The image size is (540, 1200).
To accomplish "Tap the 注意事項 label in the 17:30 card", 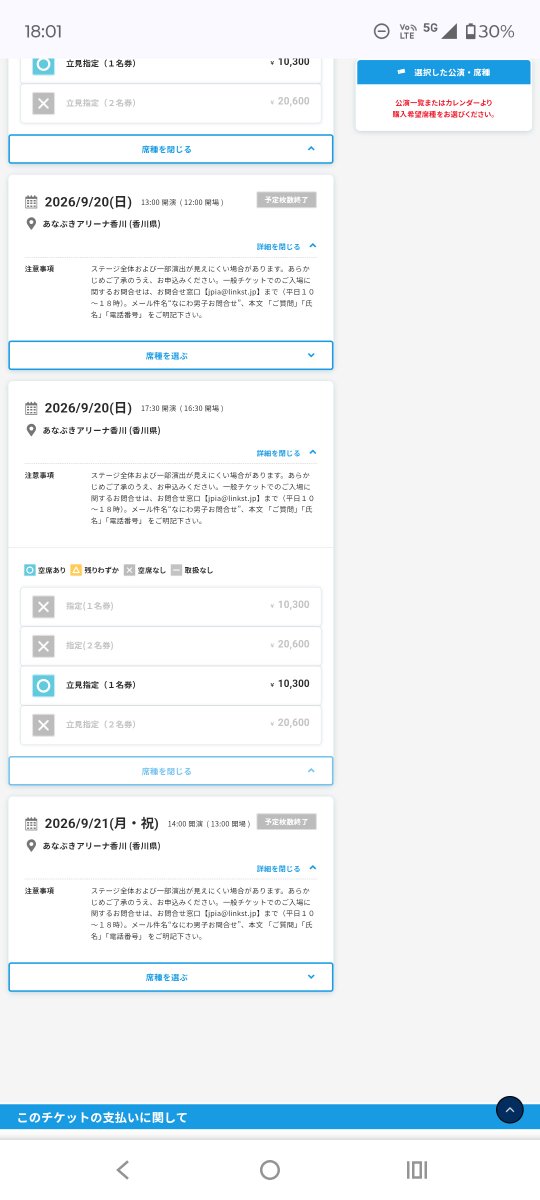I will pyautogui.click(x=39, y=476).
